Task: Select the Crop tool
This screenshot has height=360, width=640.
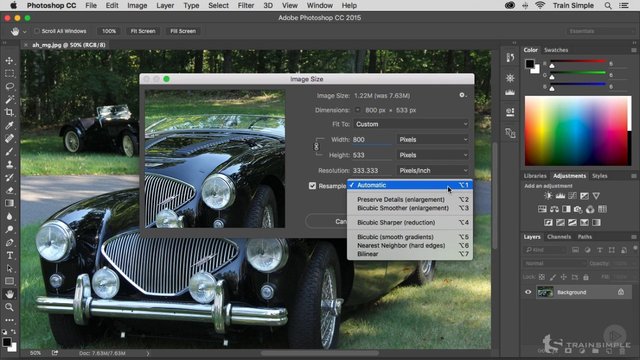Action: (9, 113)
